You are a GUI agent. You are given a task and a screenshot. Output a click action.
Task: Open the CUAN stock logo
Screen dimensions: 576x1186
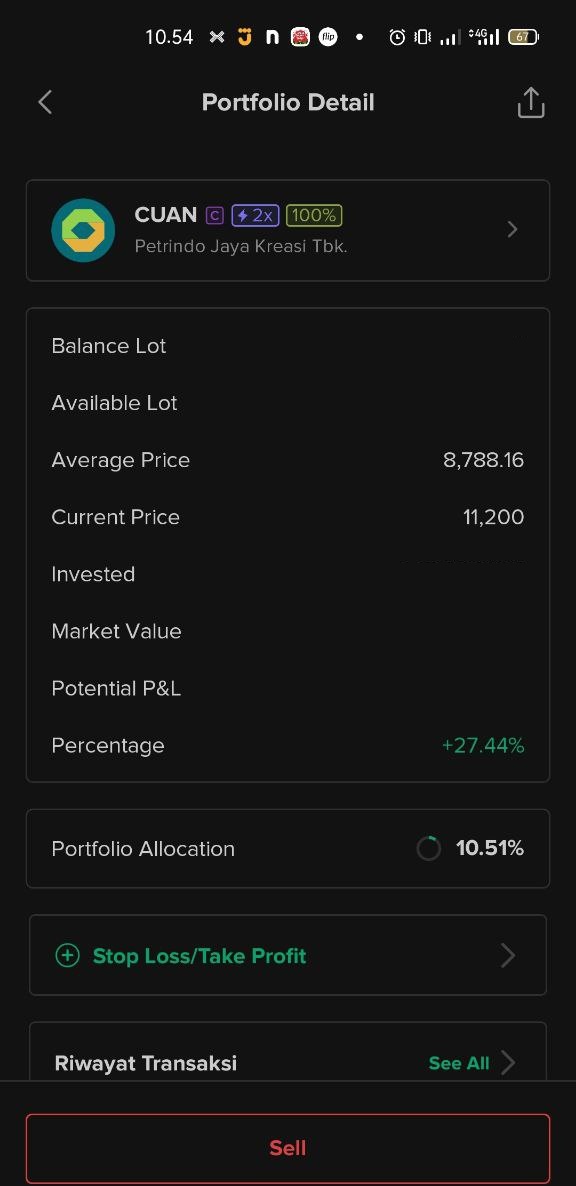point(83,230)
